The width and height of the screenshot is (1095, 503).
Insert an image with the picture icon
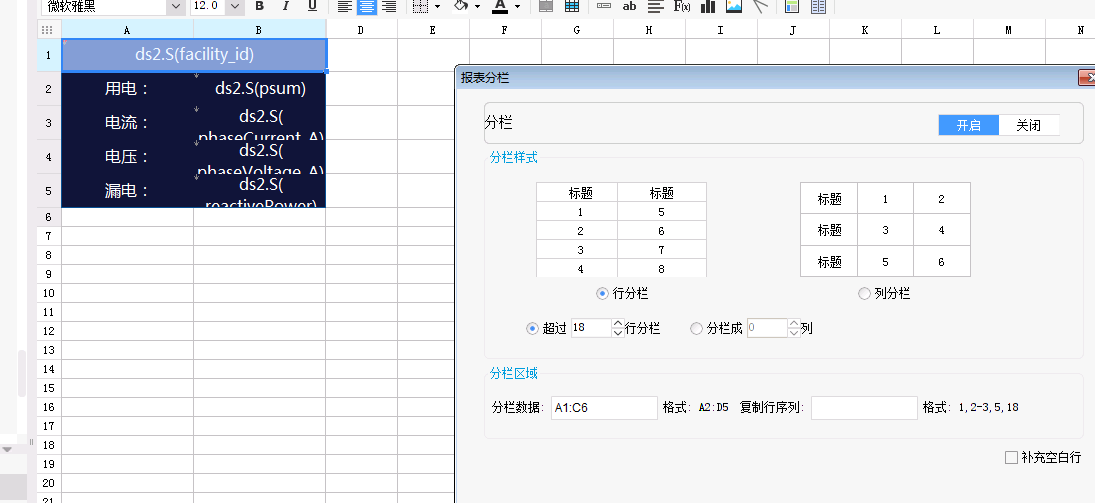pyautogui.click(x=734, y=6)
